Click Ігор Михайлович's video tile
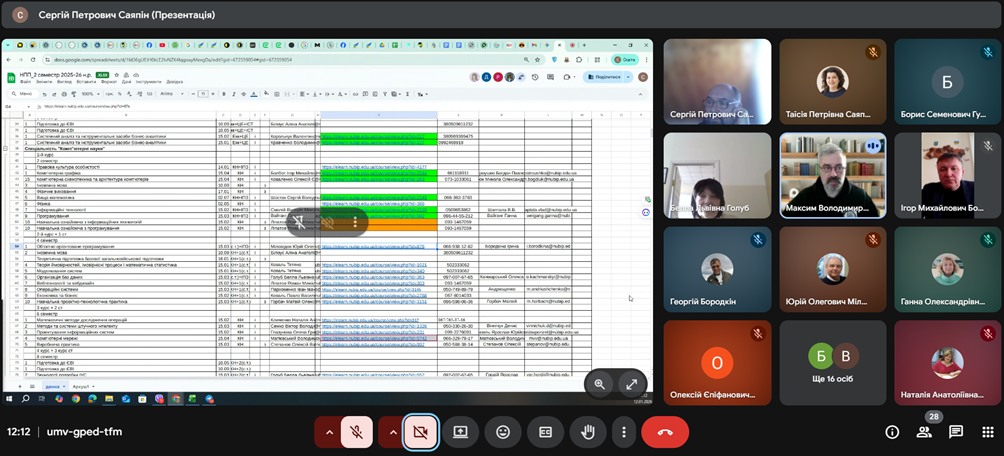 (946, 174)
